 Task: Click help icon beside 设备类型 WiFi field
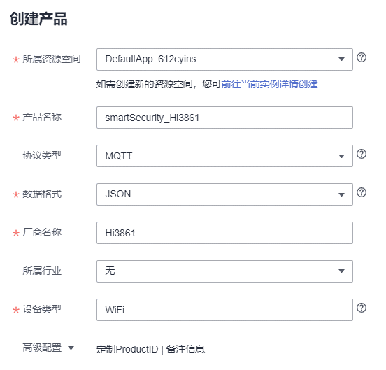[x=361, y=308]
